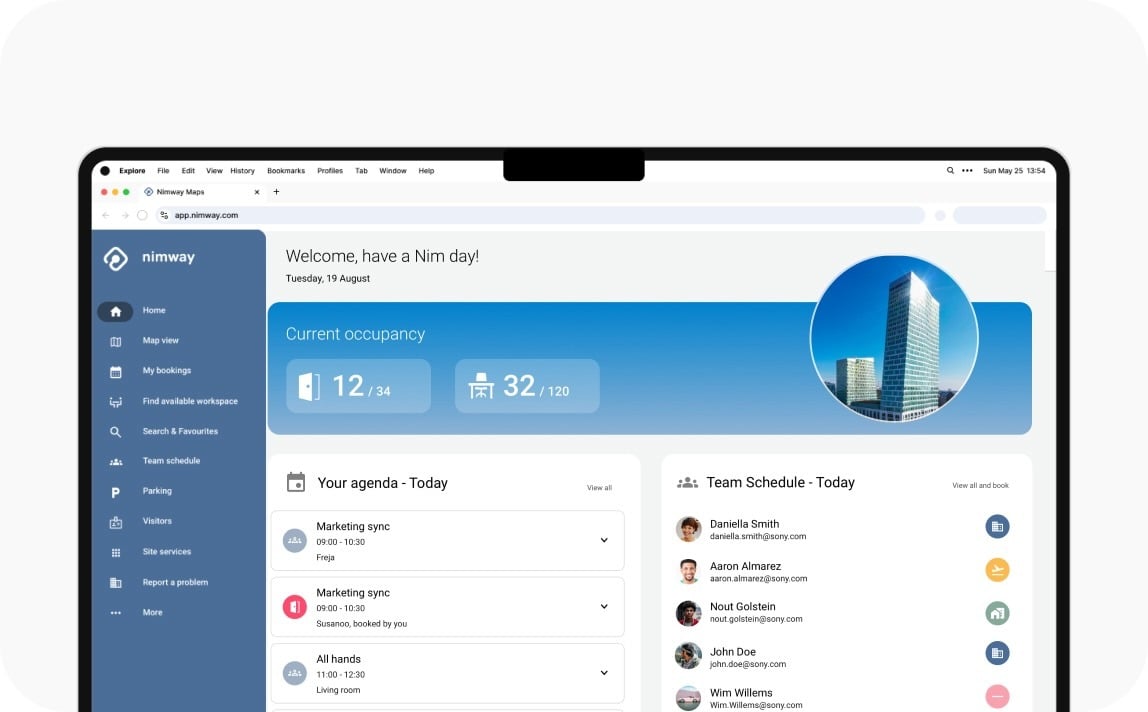Image resolution: width=1148 pixels, height=712 pixels.
Task: Open Map view from sidebar icon
Action: click(x=116, y=341)
